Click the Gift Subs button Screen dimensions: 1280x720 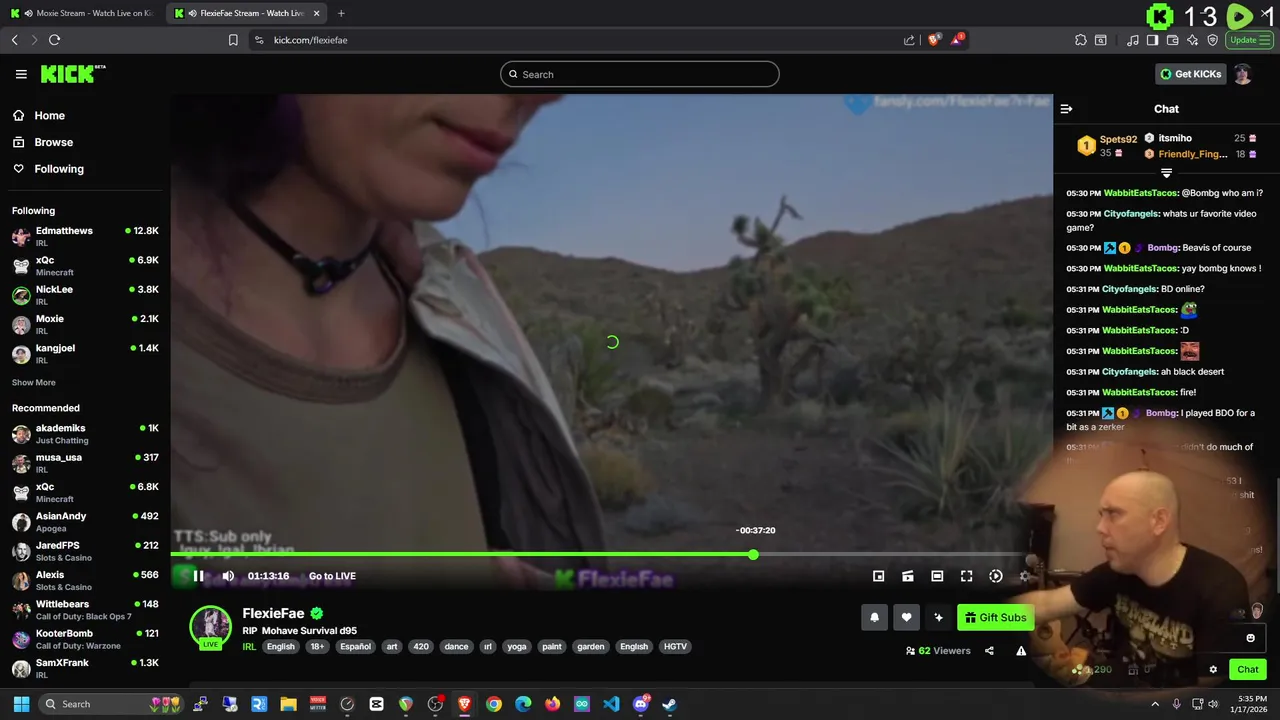[994, 618]
